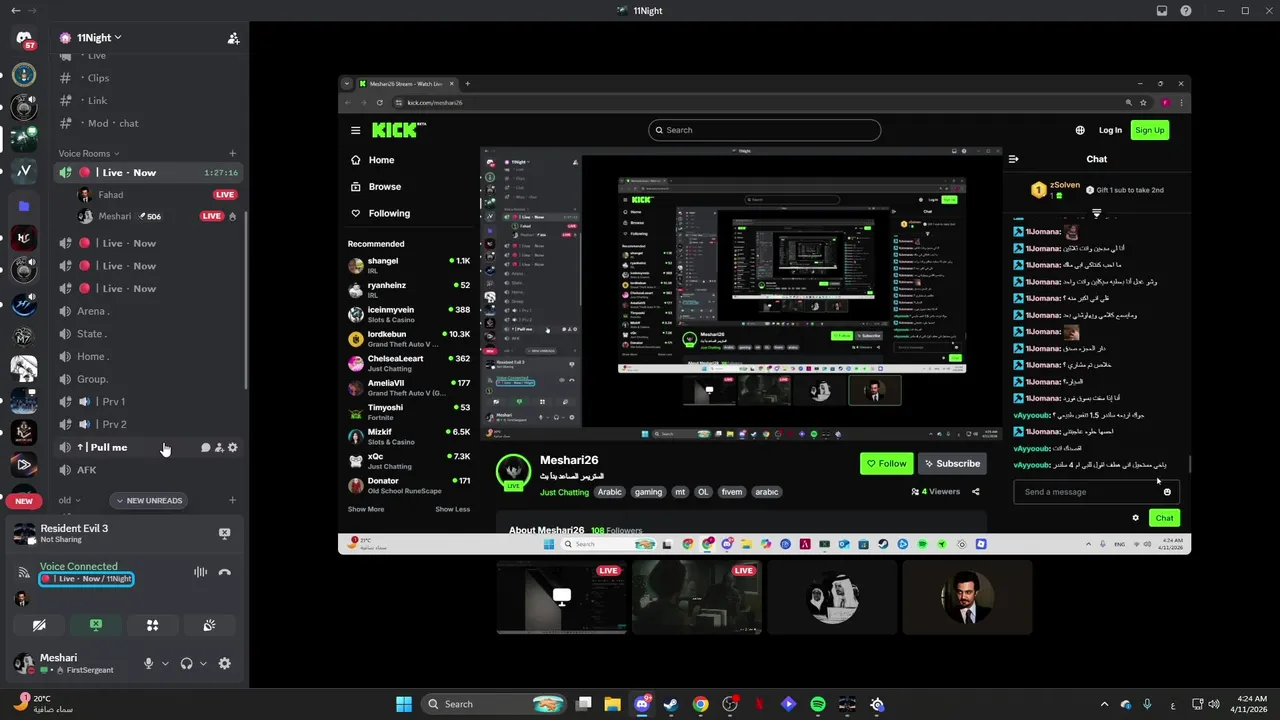Open Google Chrome from the taskbar
Viewport: 1280px width, 720px height.
(x=700, y=704)
